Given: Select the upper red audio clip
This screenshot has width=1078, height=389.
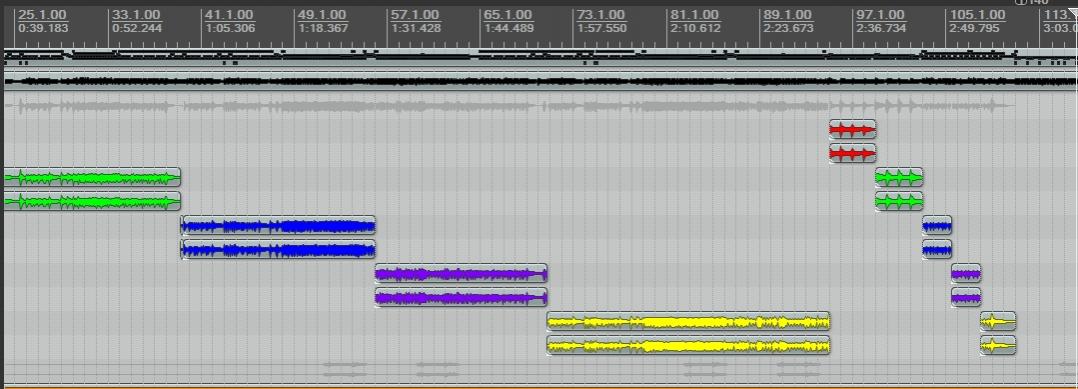Looking at the screenshot, I should coord(852,129).
